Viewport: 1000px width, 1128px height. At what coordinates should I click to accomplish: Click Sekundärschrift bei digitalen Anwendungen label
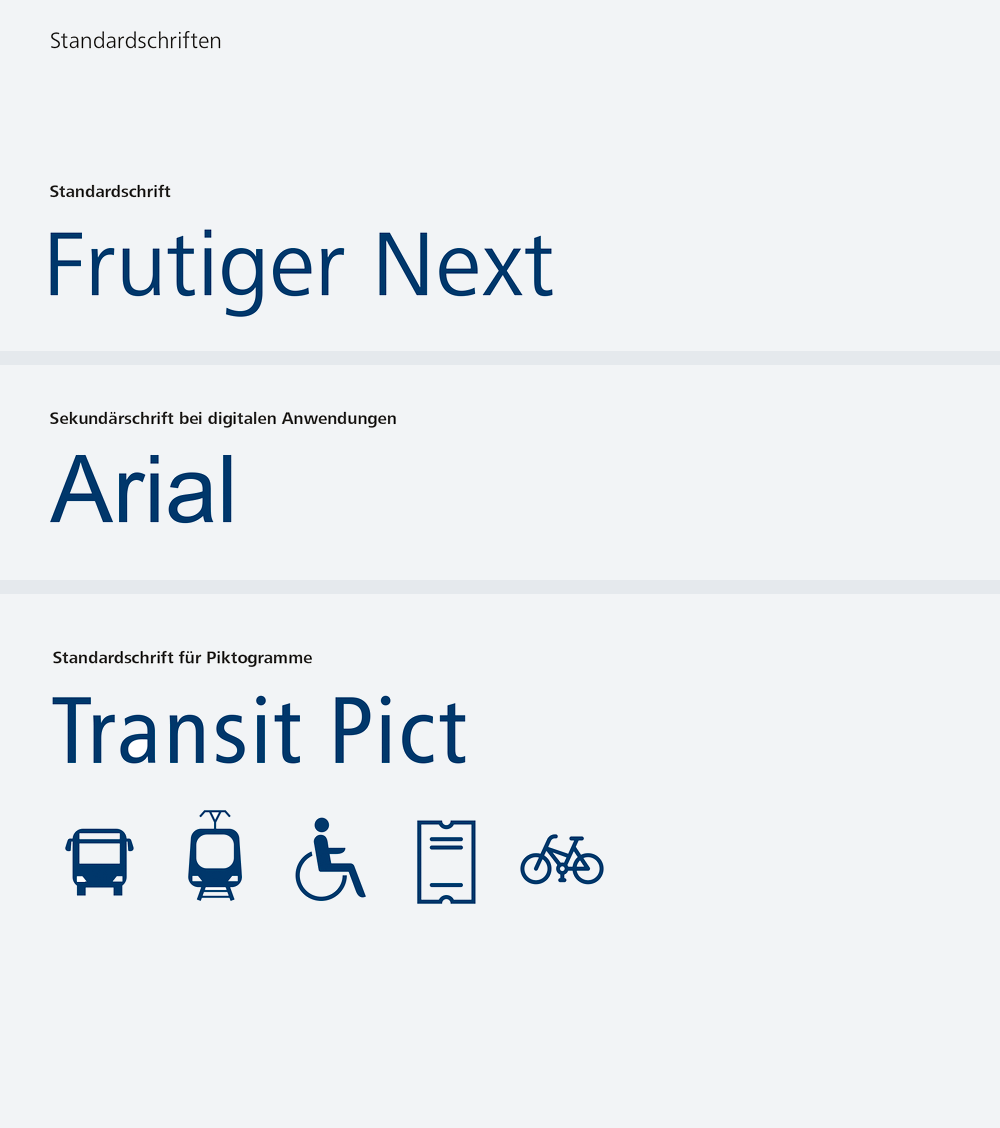(x=223, y=419)
